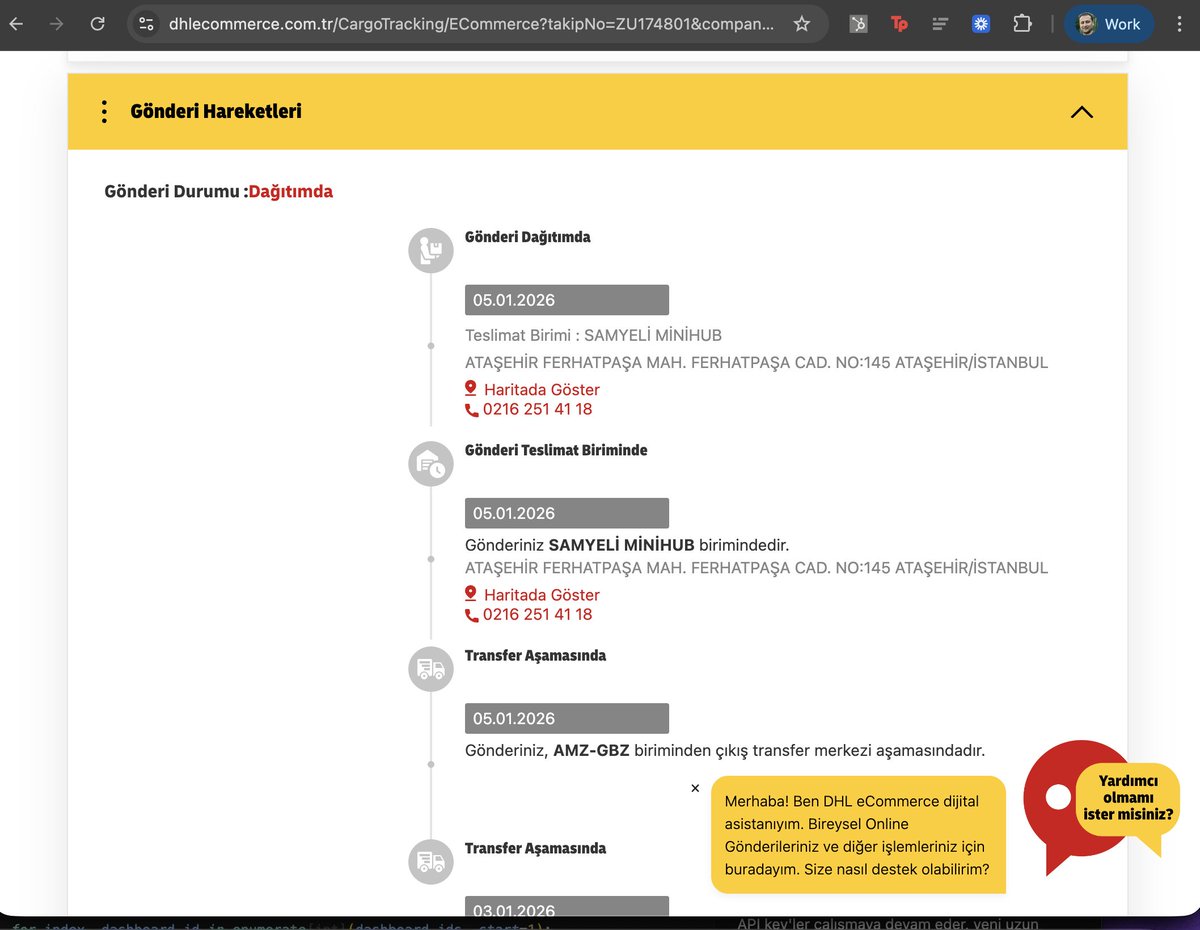Switch to the Work Chrome profile
The image size is (1200, 930).
click(x=1108, y=23)
